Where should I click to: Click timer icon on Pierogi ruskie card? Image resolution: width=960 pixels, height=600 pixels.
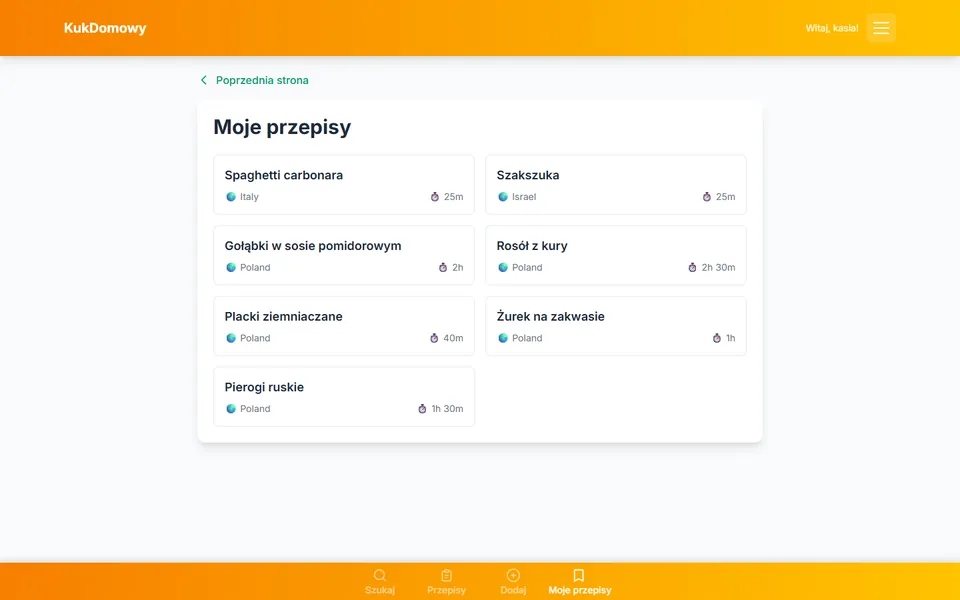(x=422, y=409)
